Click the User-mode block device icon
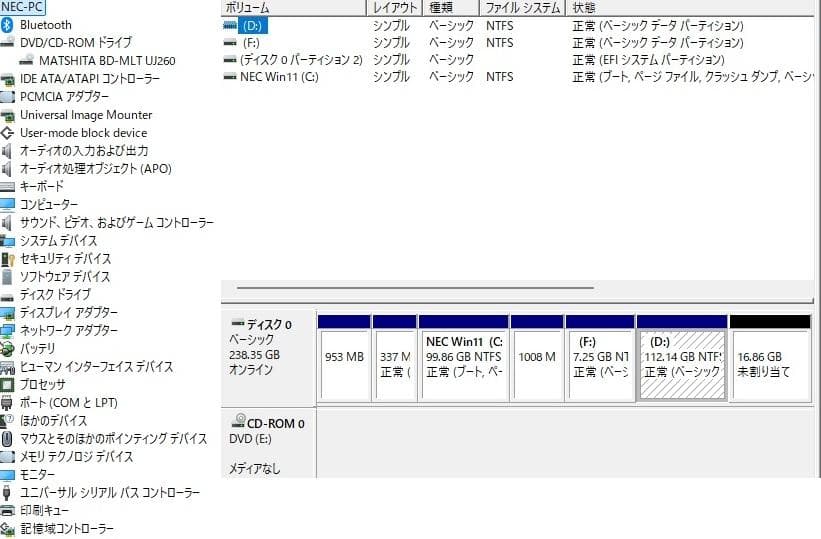821x539 pixels. pyautogui.click(x=7, y=133)
